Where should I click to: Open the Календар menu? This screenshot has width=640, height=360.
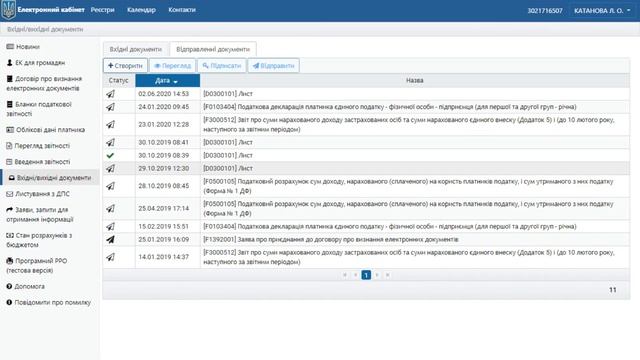tap(141, 10)
